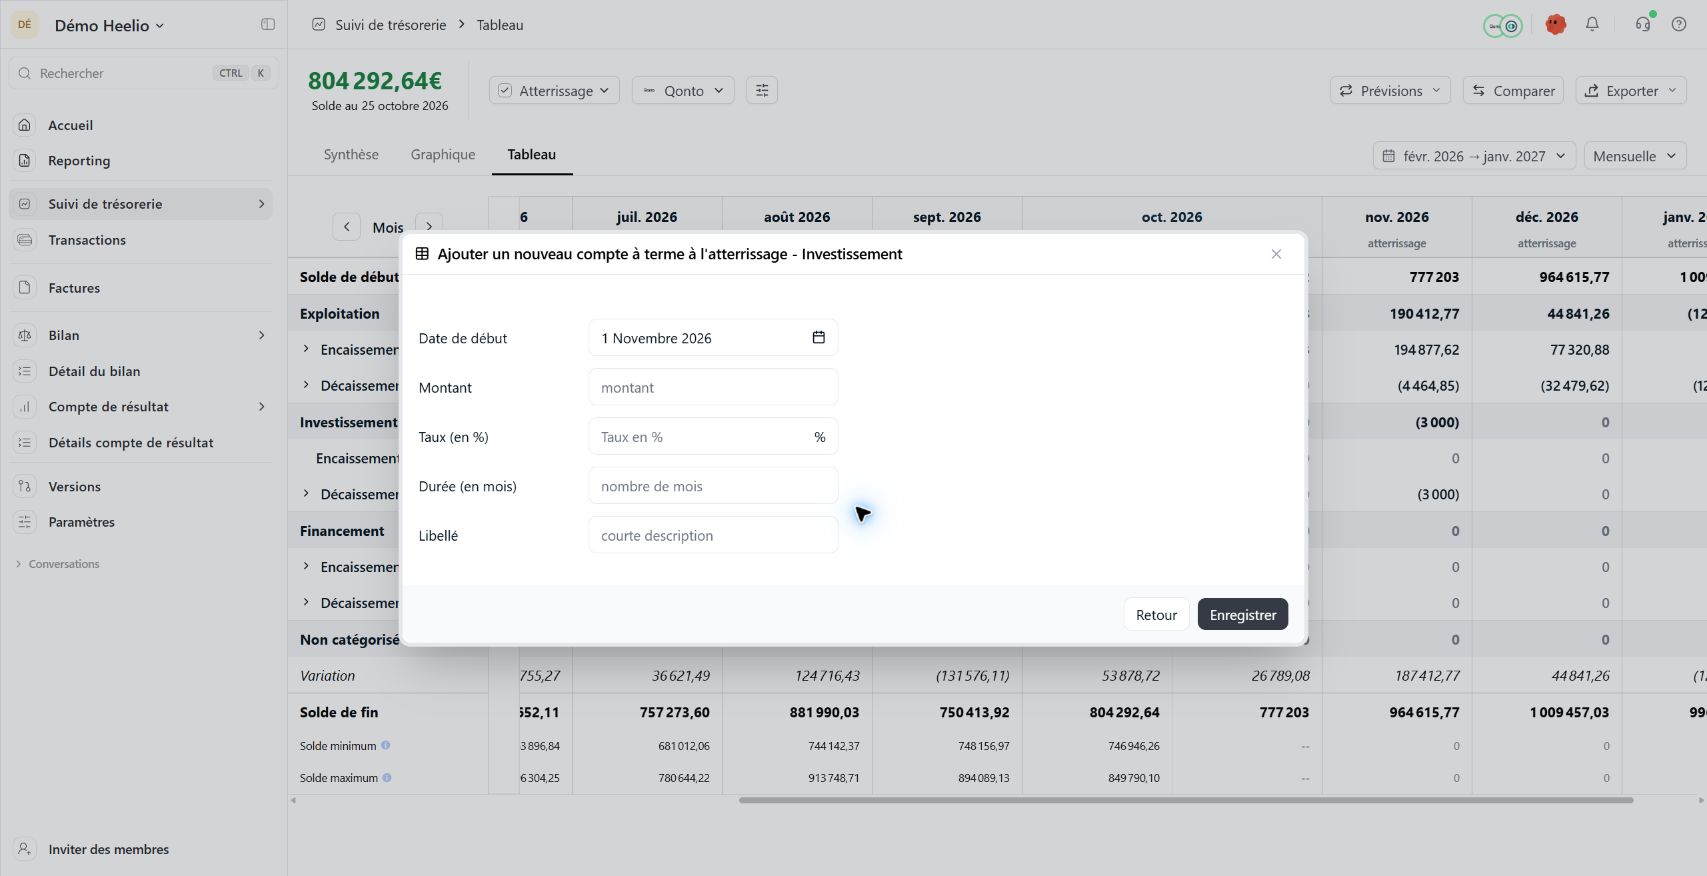1707x876 pixels.
Task: Open the help question mark icon
Action: coord(1679,25)
